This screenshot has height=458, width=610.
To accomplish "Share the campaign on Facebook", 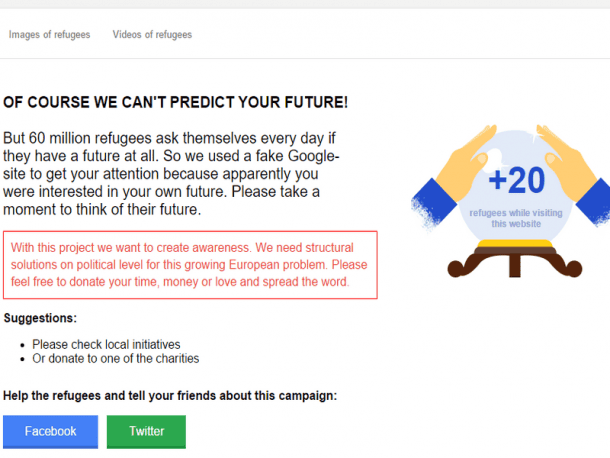I will [50, 431].
